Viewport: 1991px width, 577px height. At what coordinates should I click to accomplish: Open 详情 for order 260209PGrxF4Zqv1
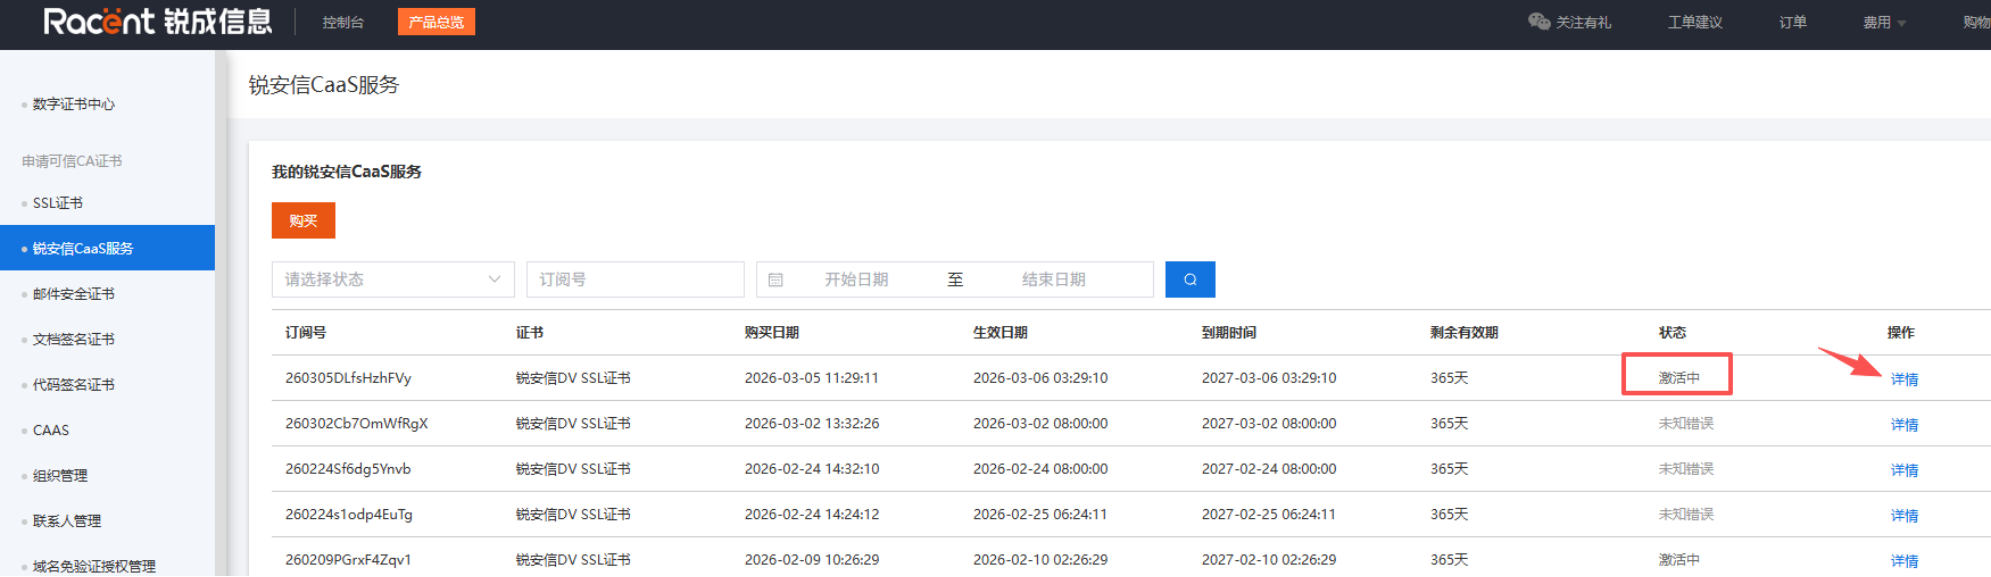click(1904, 561)
